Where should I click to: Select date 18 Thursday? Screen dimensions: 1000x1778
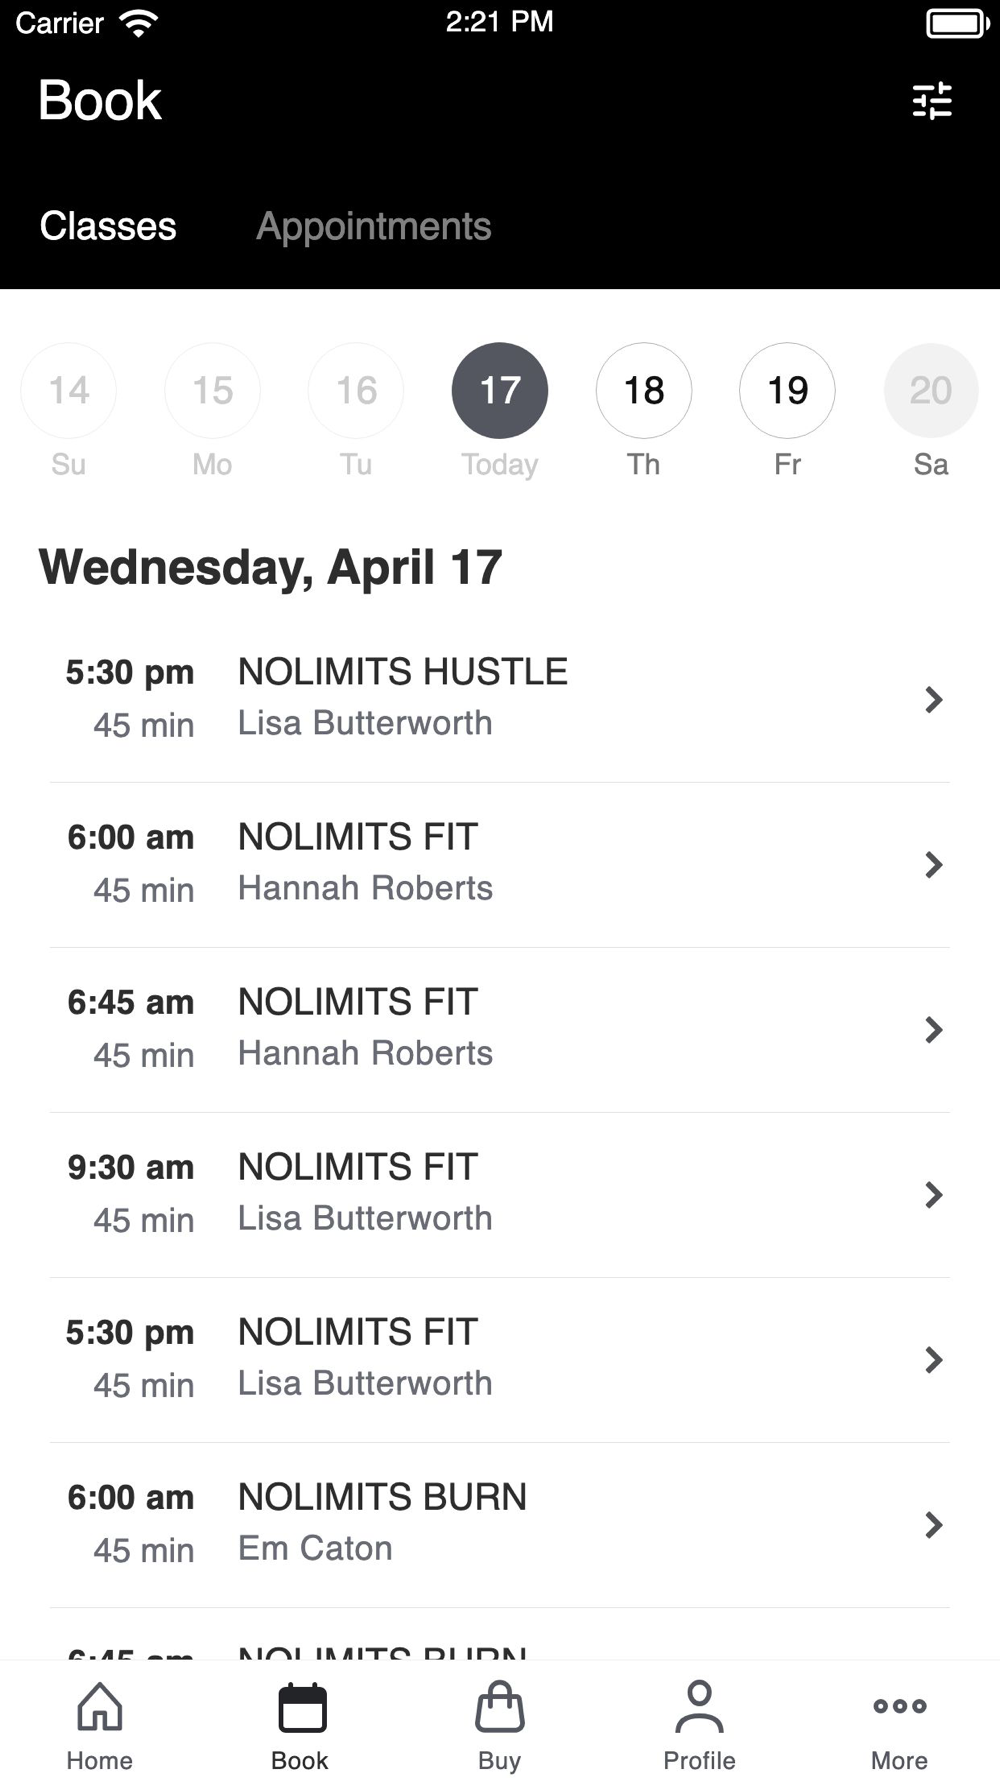tap(644, 390)
